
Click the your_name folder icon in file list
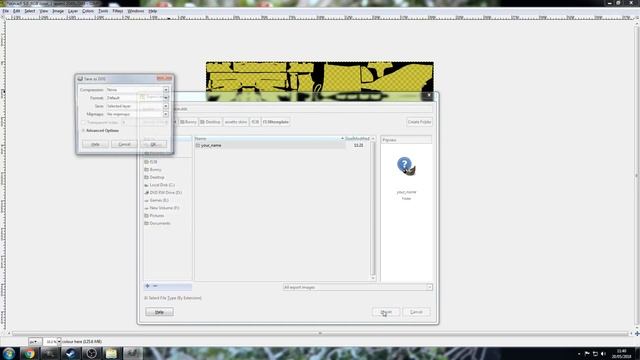pyautogui.click(x=198, y=145)
